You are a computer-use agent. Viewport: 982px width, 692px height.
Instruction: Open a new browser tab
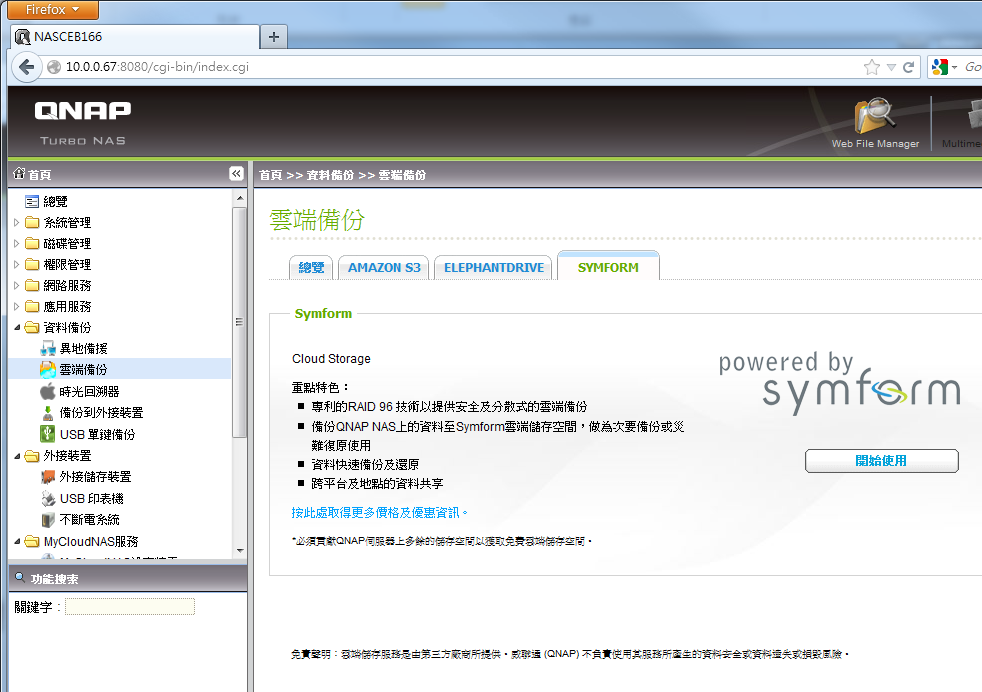274,37
